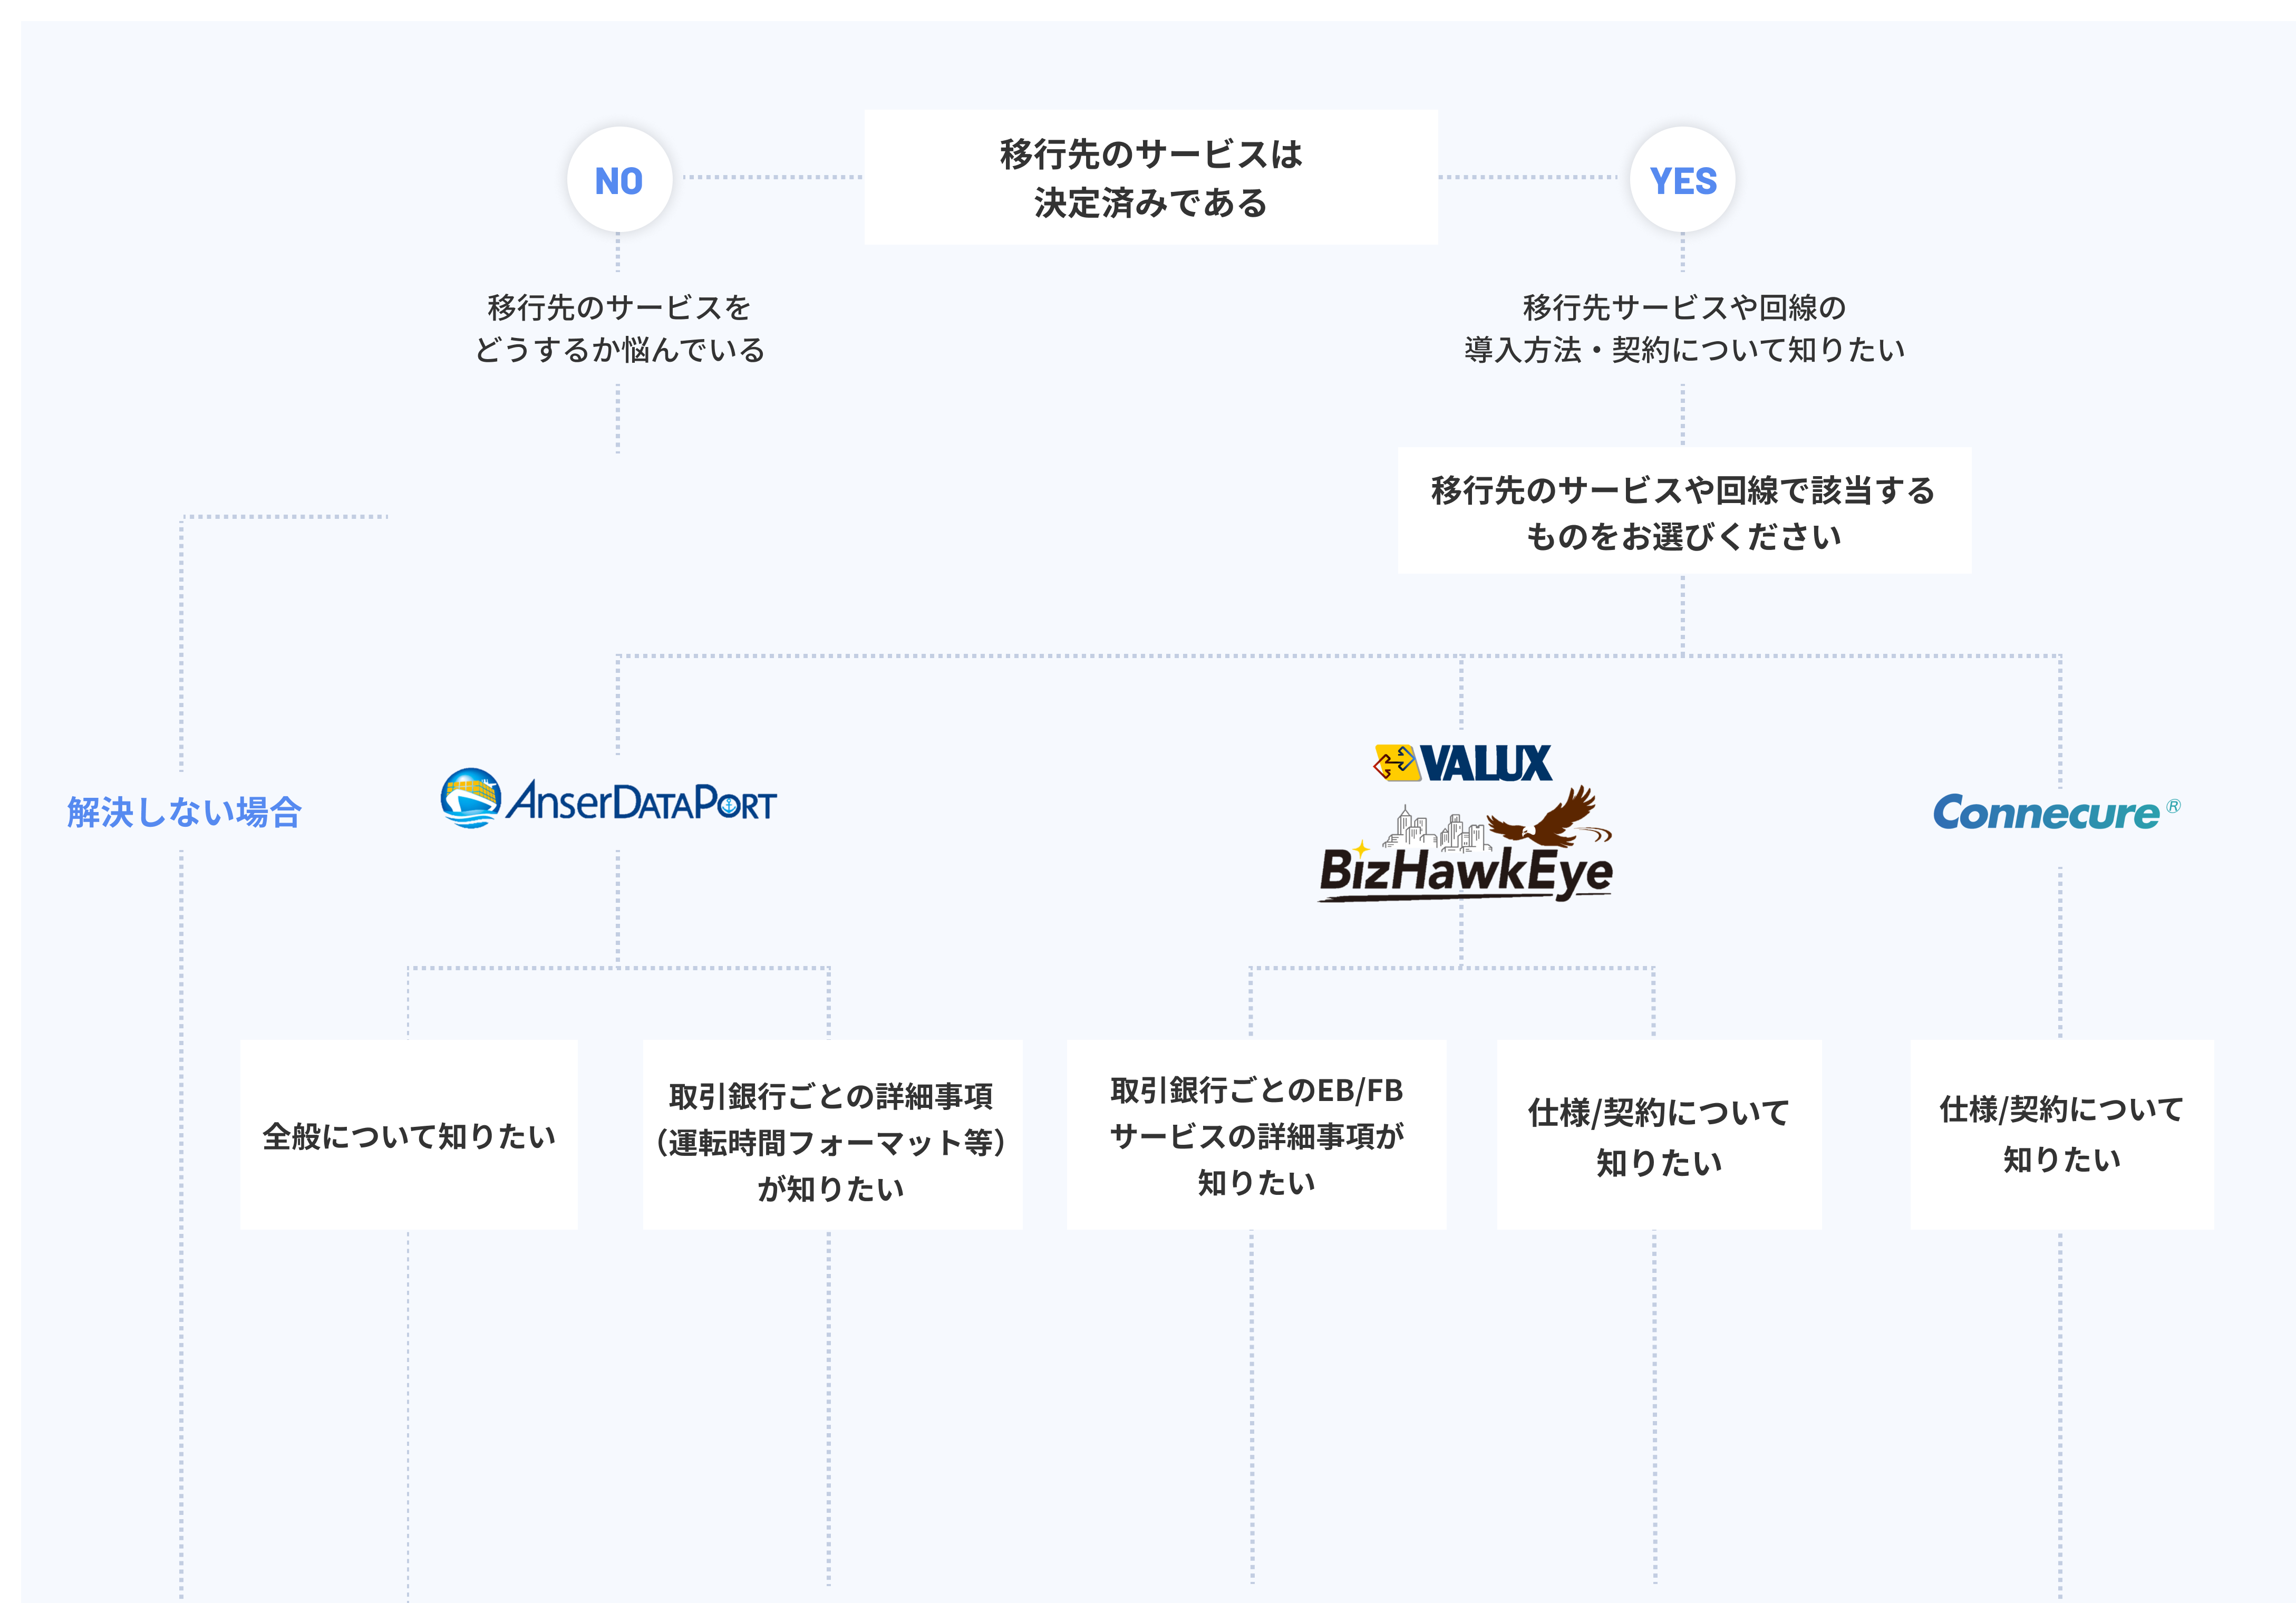Open Connecure 仕様/契約について知りたい card

pyautogui.click(x=2062, y=1135)
